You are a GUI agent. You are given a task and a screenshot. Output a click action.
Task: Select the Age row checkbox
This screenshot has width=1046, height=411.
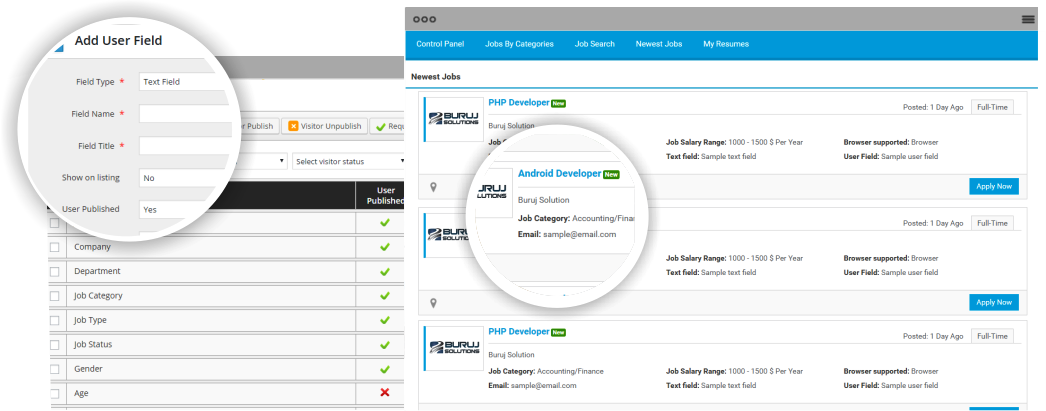click(54, 394)
